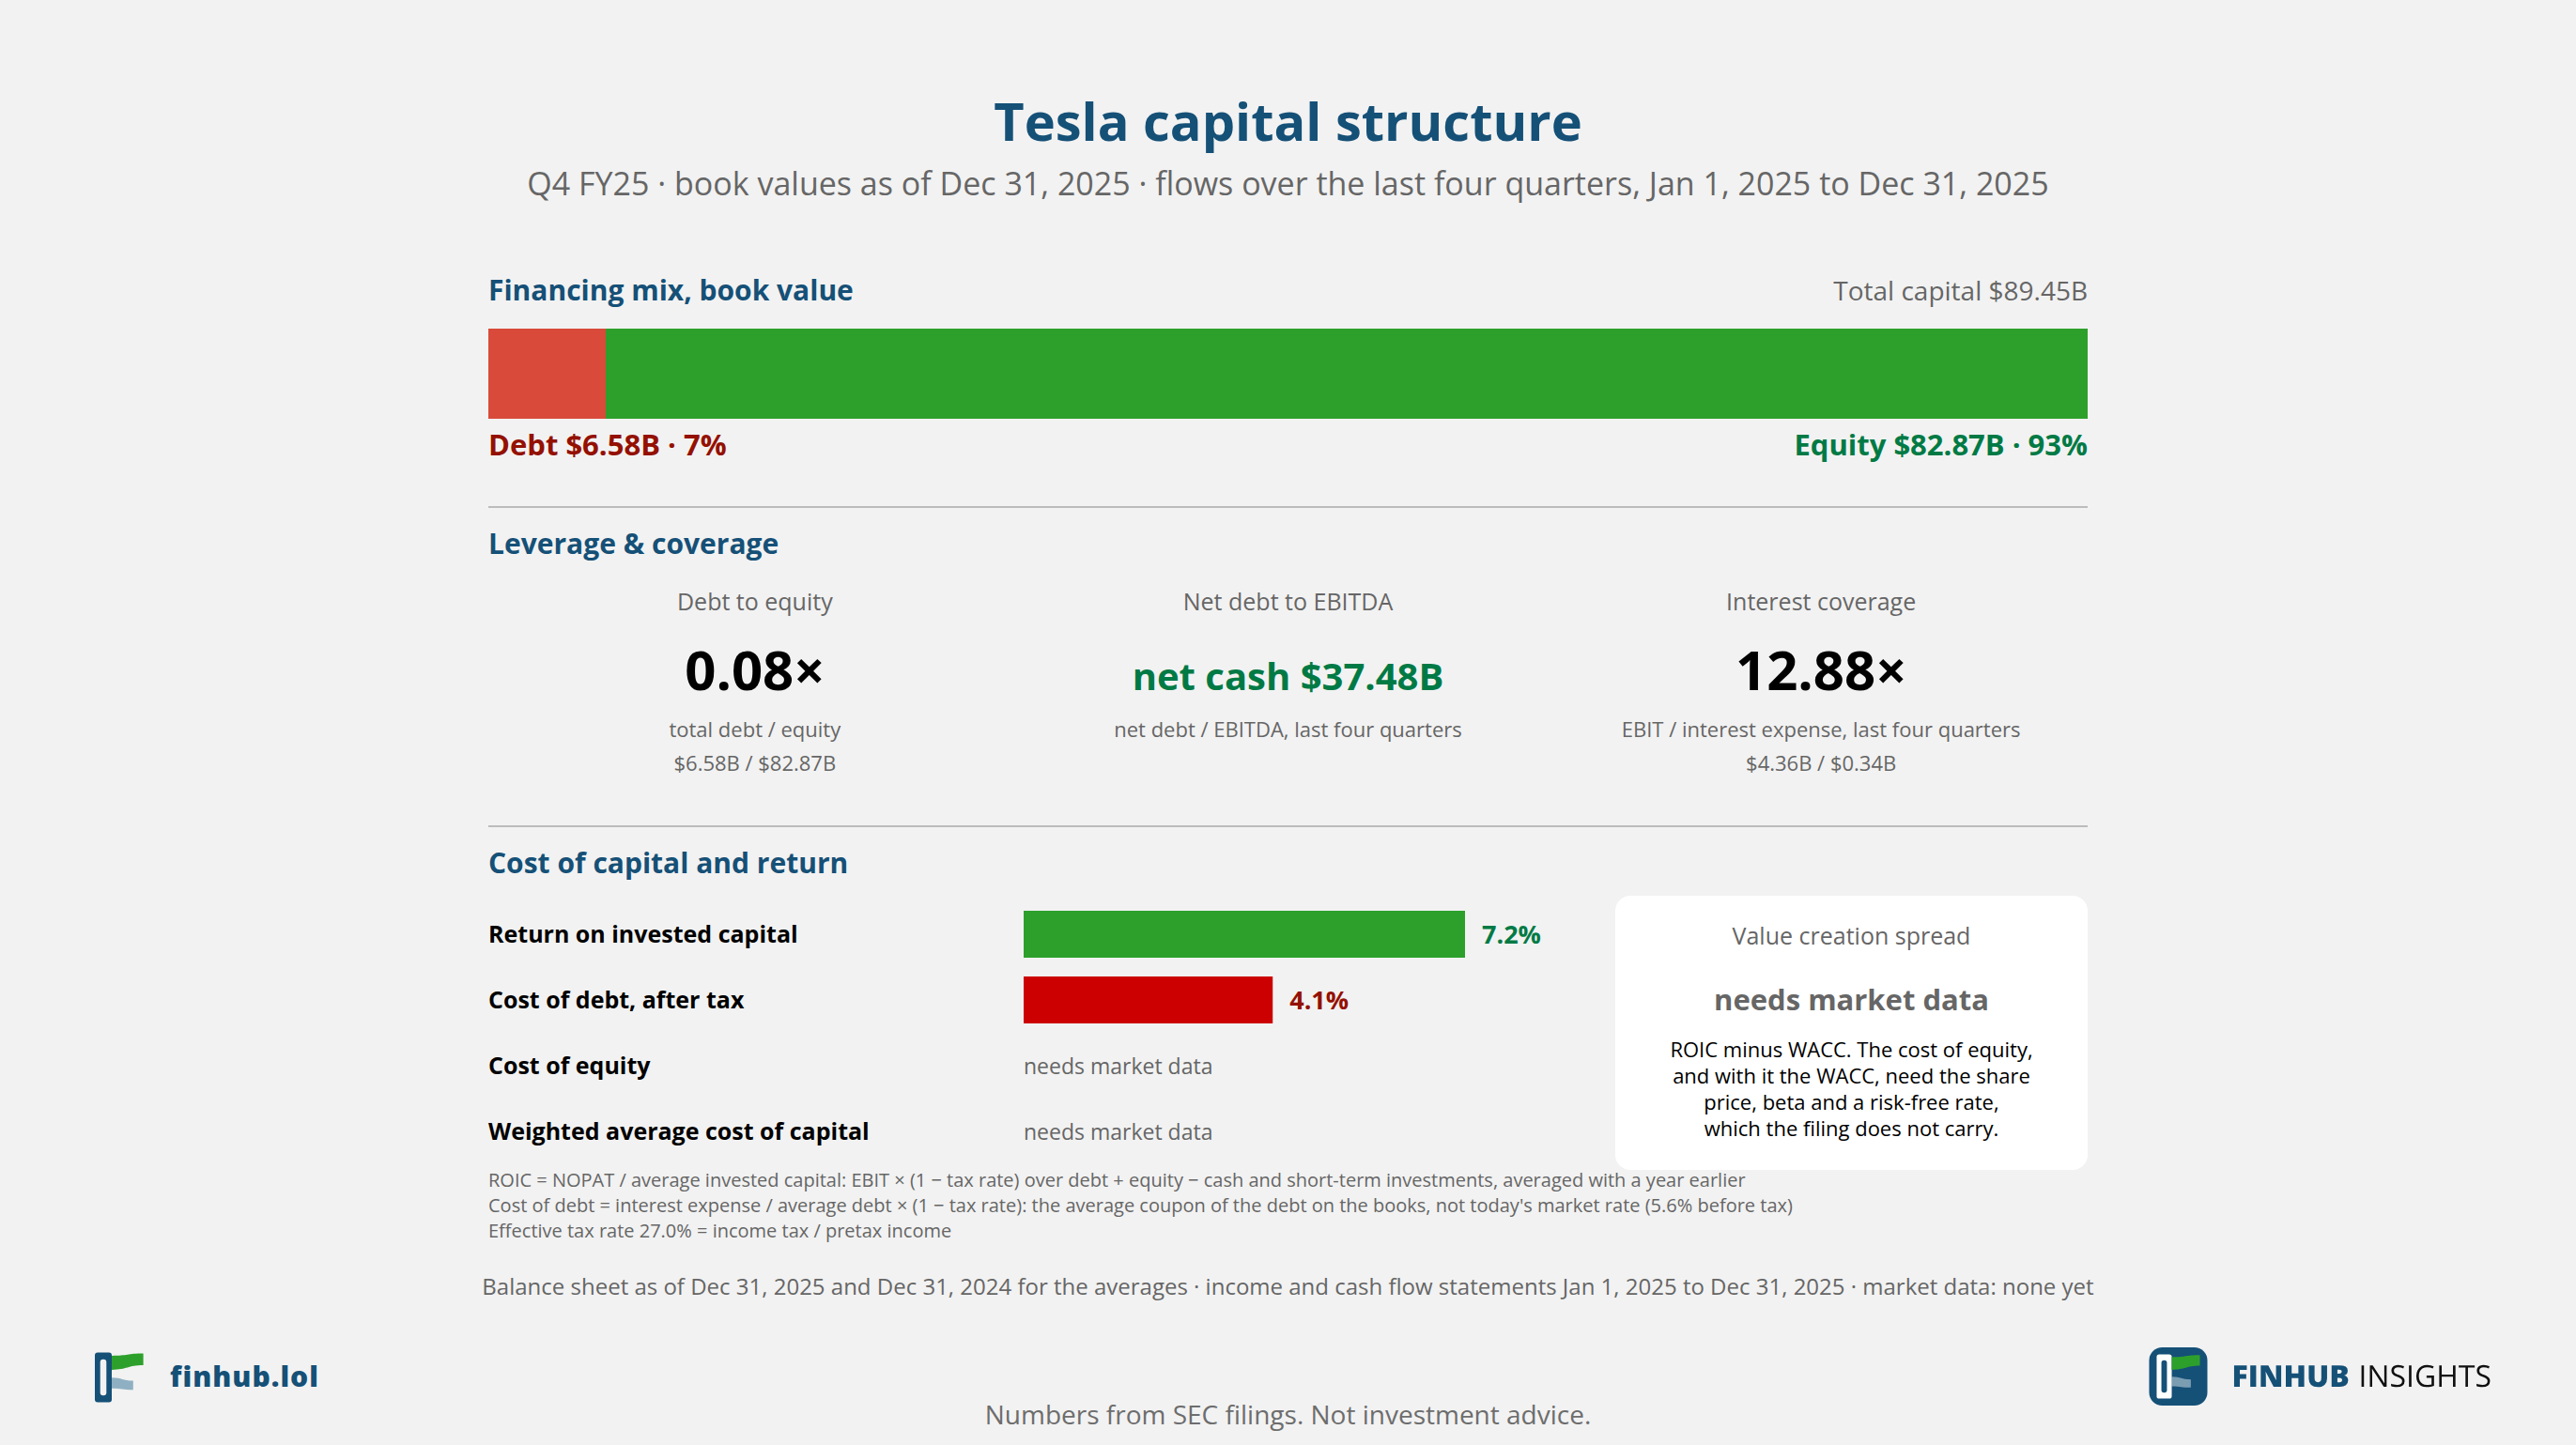Click the FINHUB INSIGHTS brand text
This screenshot has height=1445, width=2576.
click(x=2361, y=1377)
